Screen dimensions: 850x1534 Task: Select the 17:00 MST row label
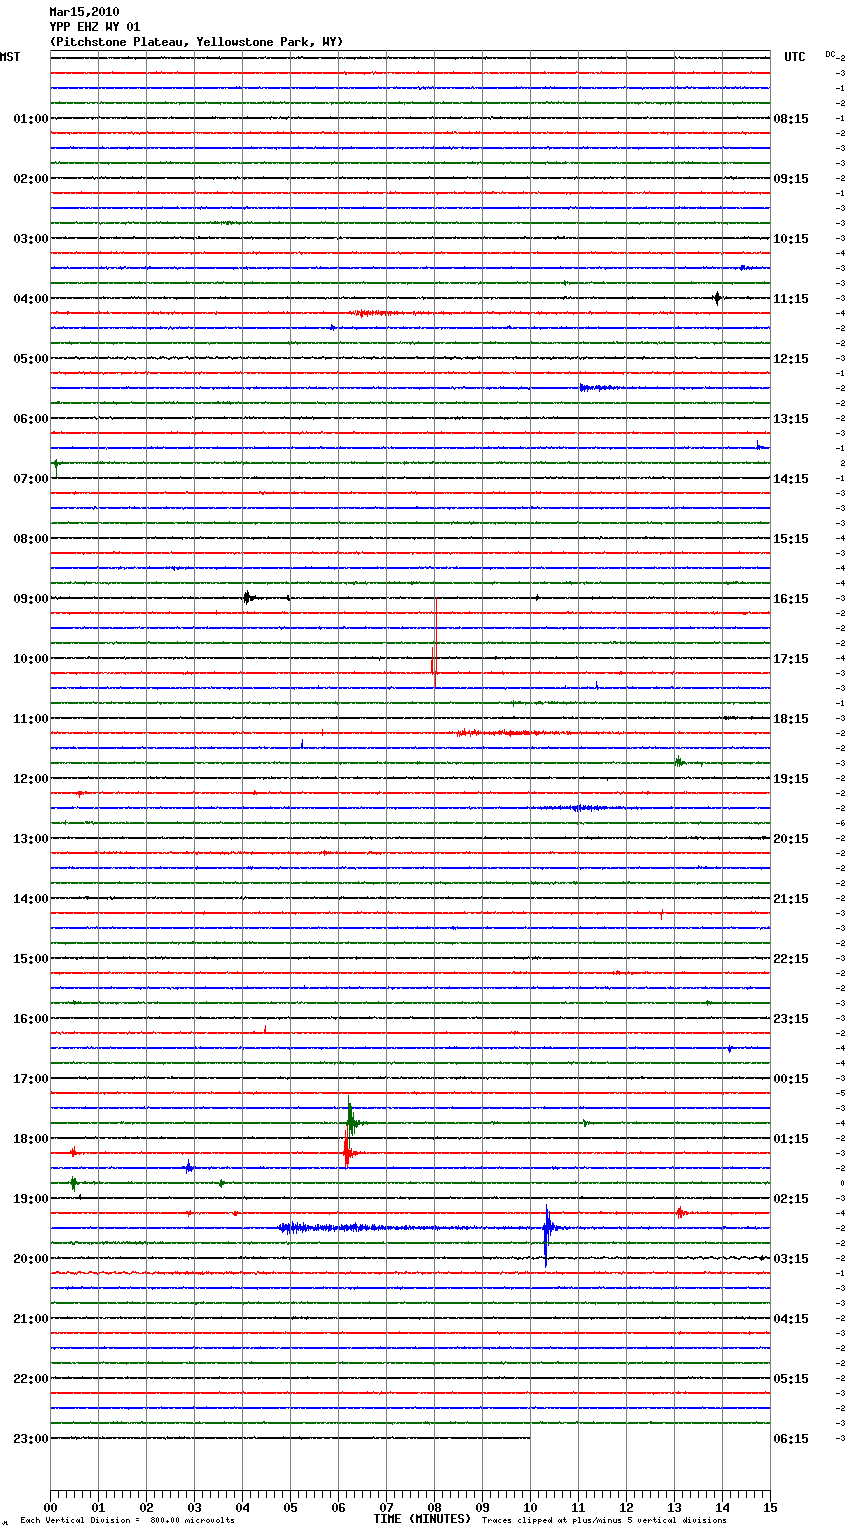pyautogui.click(x=31, y=1079)
